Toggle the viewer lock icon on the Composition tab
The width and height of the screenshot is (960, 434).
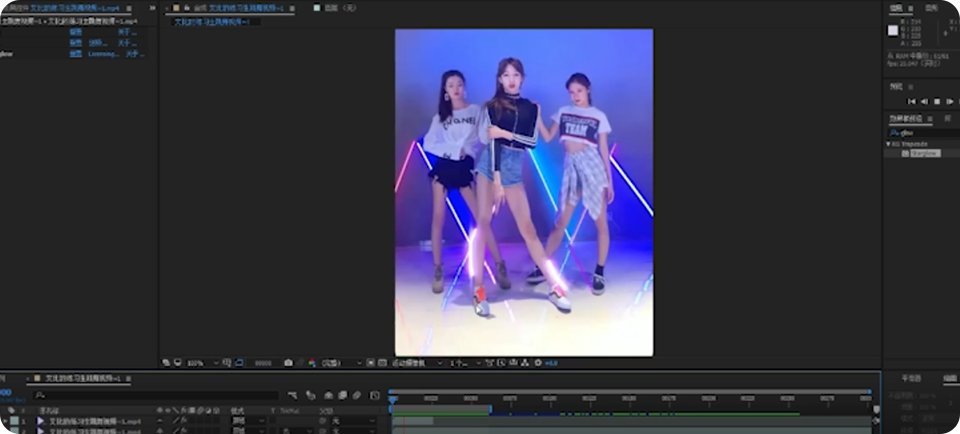(x=186, y=9)
